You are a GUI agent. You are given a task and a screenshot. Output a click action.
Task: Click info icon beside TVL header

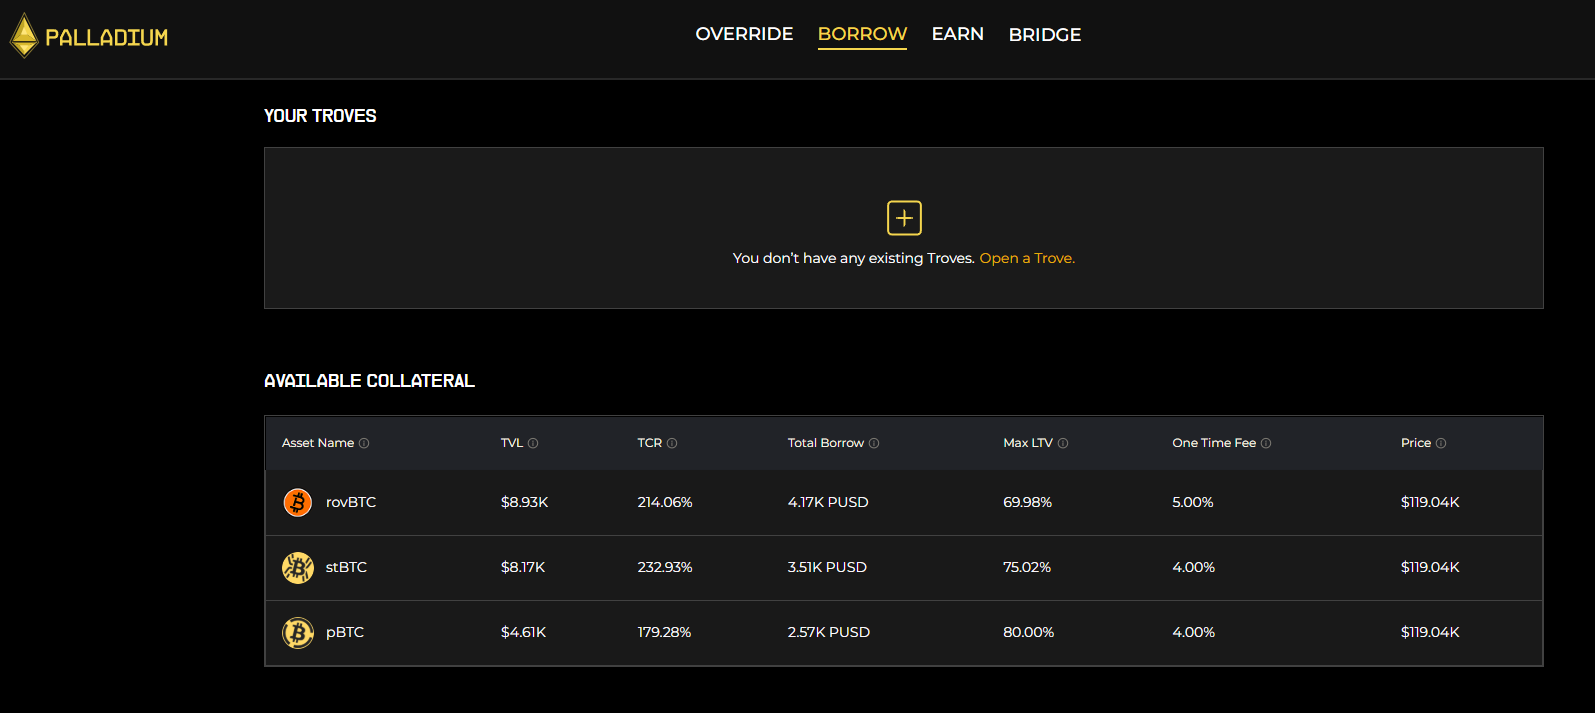[x=533, y=443]
